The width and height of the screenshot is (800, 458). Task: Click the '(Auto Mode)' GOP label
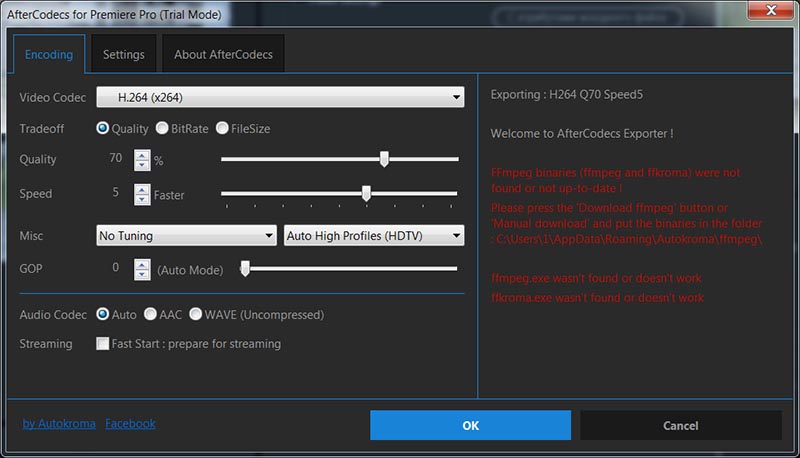click(x=190, y=270)
